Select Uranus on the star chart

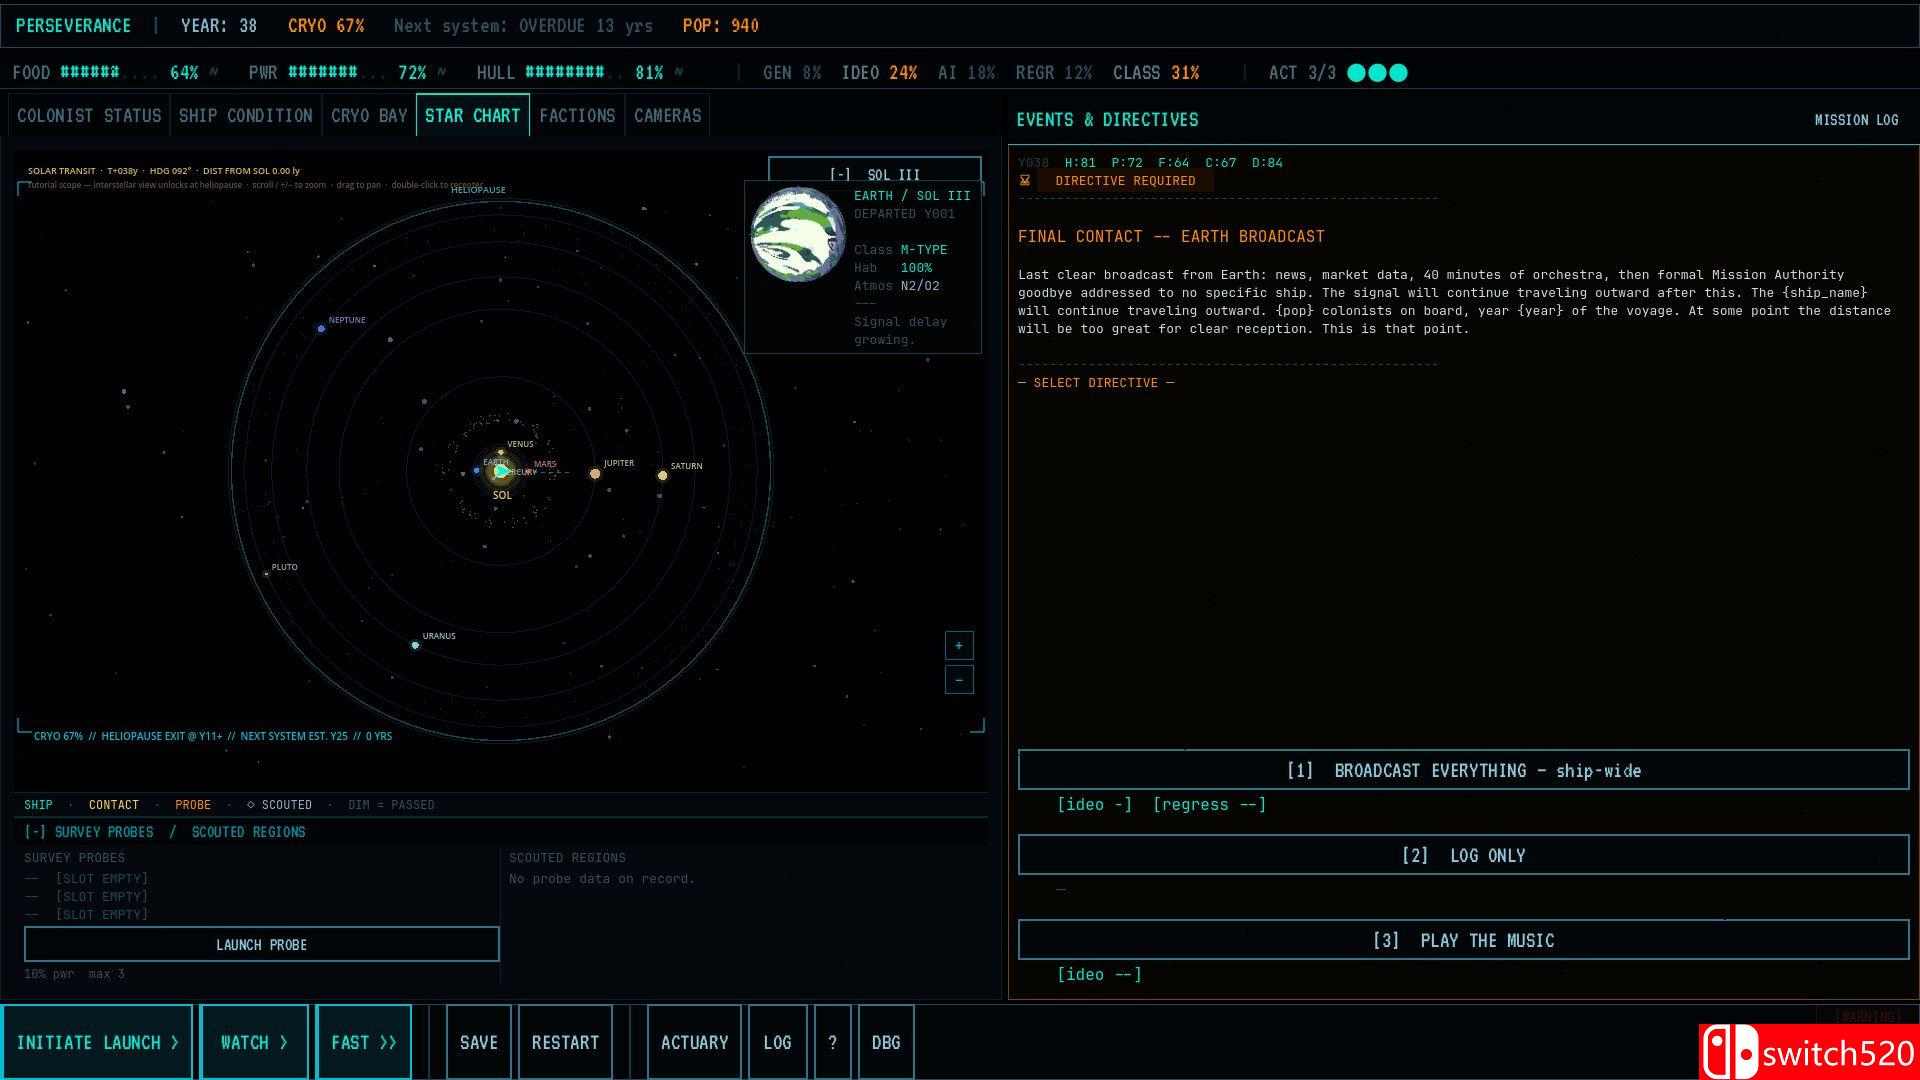tap(415, 645)
